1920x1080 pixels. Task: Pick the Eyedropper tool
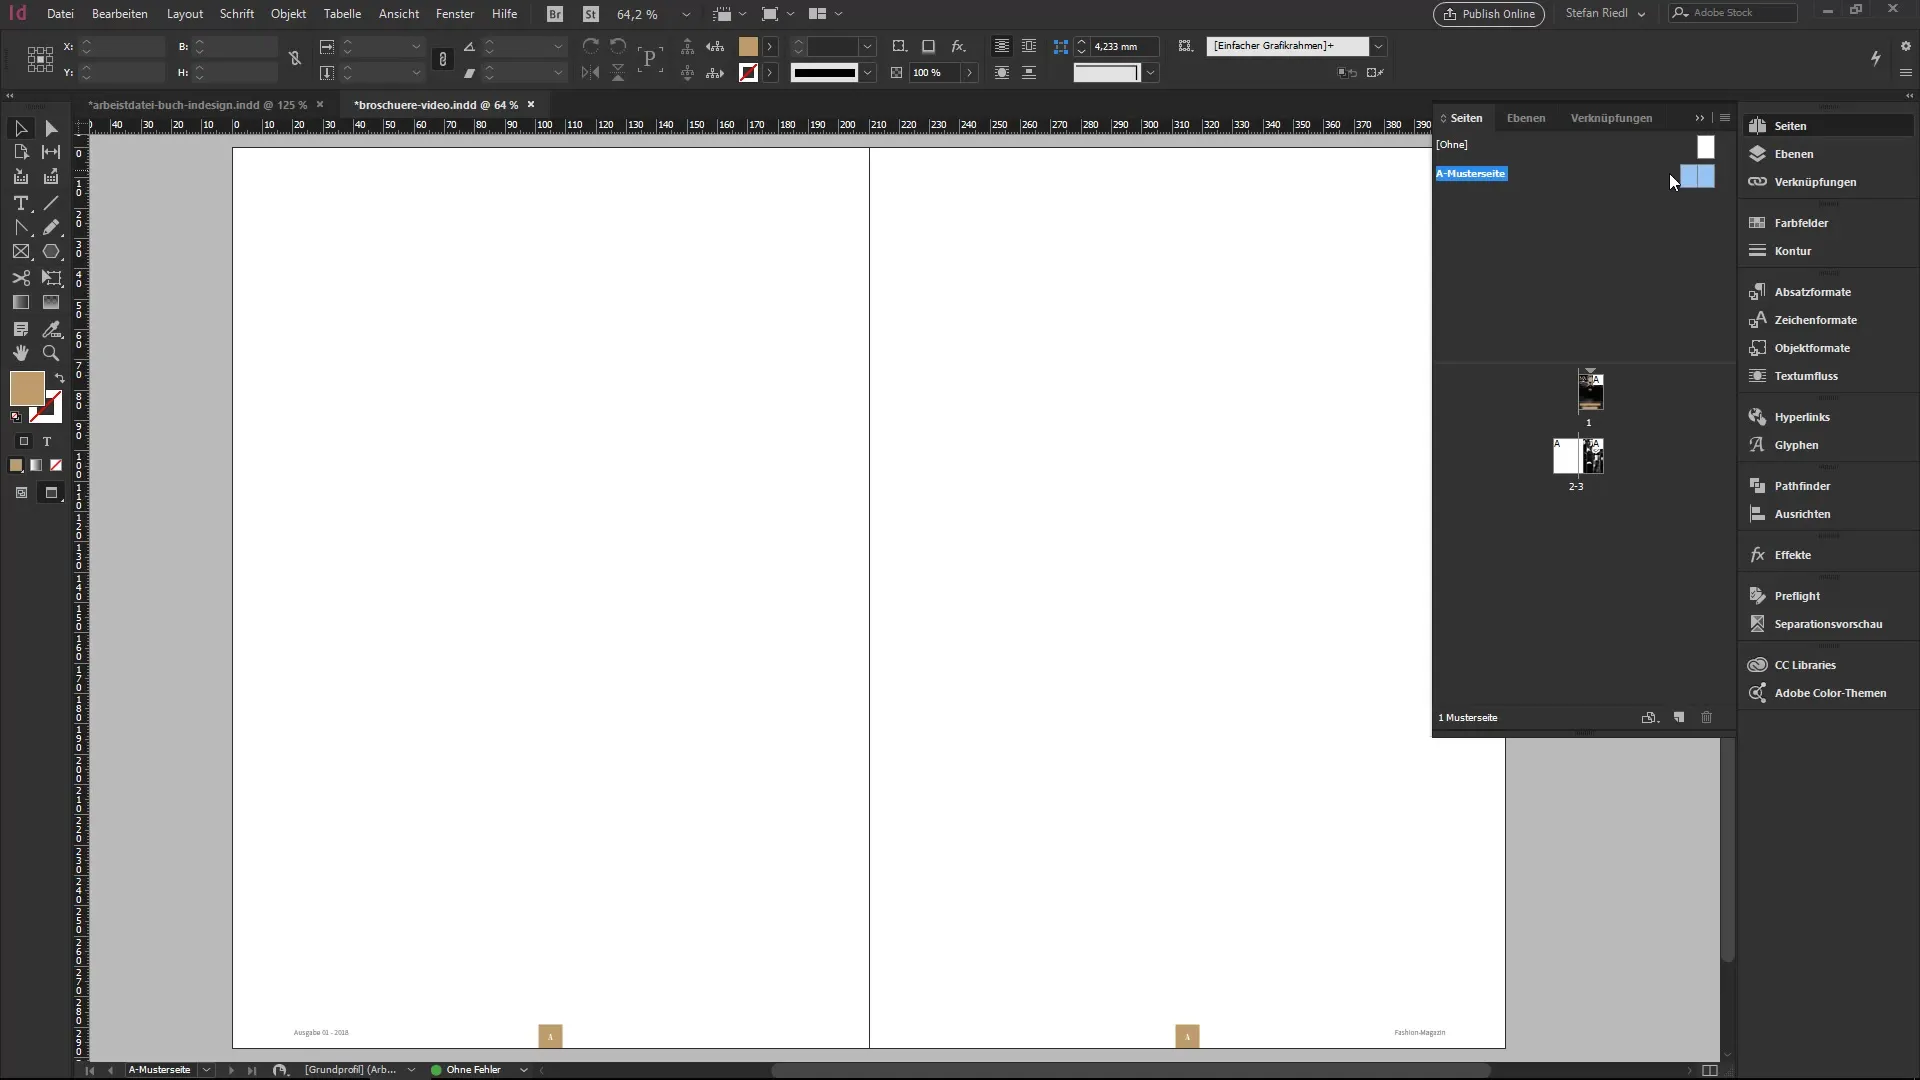(51, 329)
